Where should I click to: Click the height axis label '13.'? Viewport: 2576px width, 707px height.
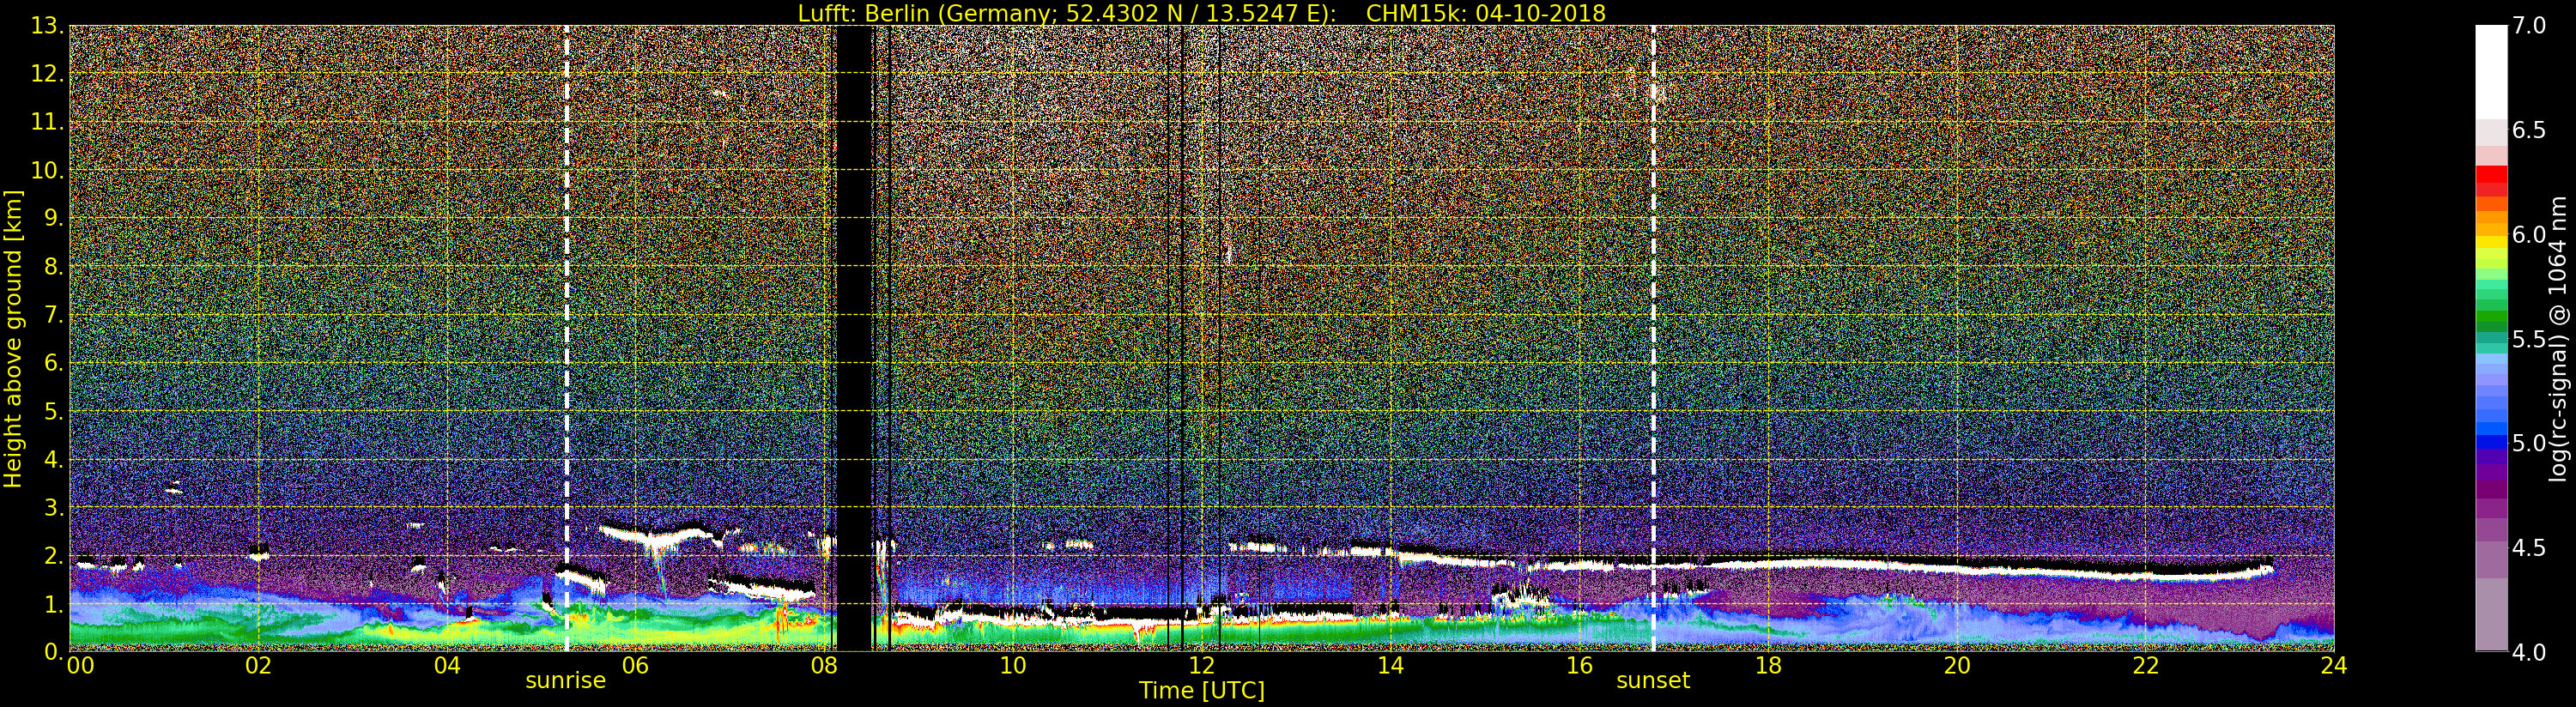47,26
